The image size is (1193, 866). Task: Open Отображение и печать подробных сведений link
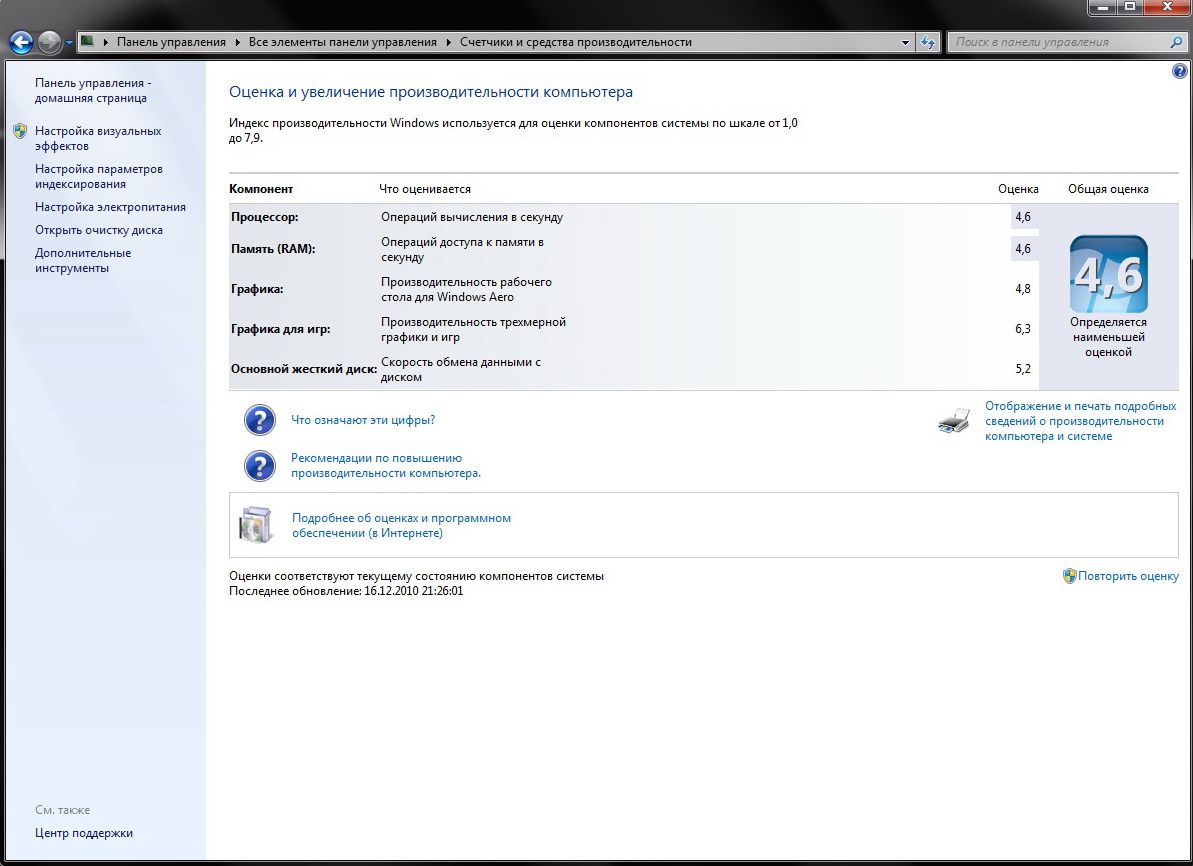point(1080,421)
